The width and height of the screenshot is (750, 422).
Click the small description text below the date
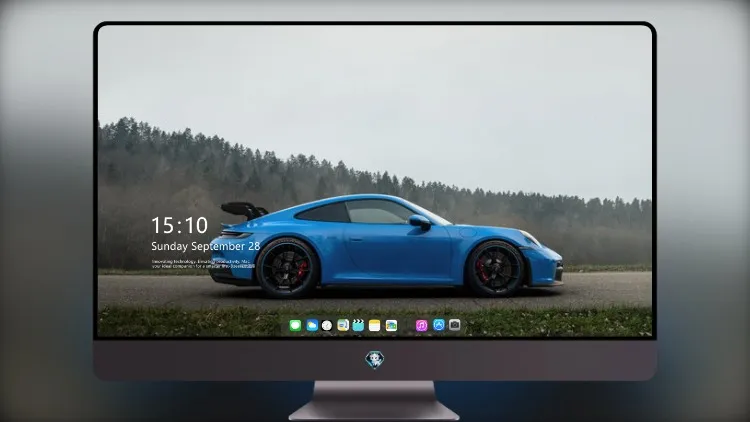(203, 264)
